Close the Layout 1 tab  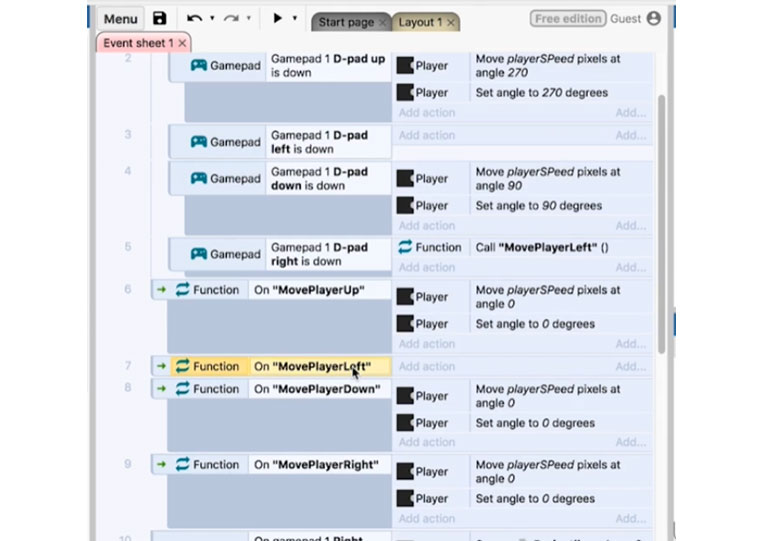[451, 22]
